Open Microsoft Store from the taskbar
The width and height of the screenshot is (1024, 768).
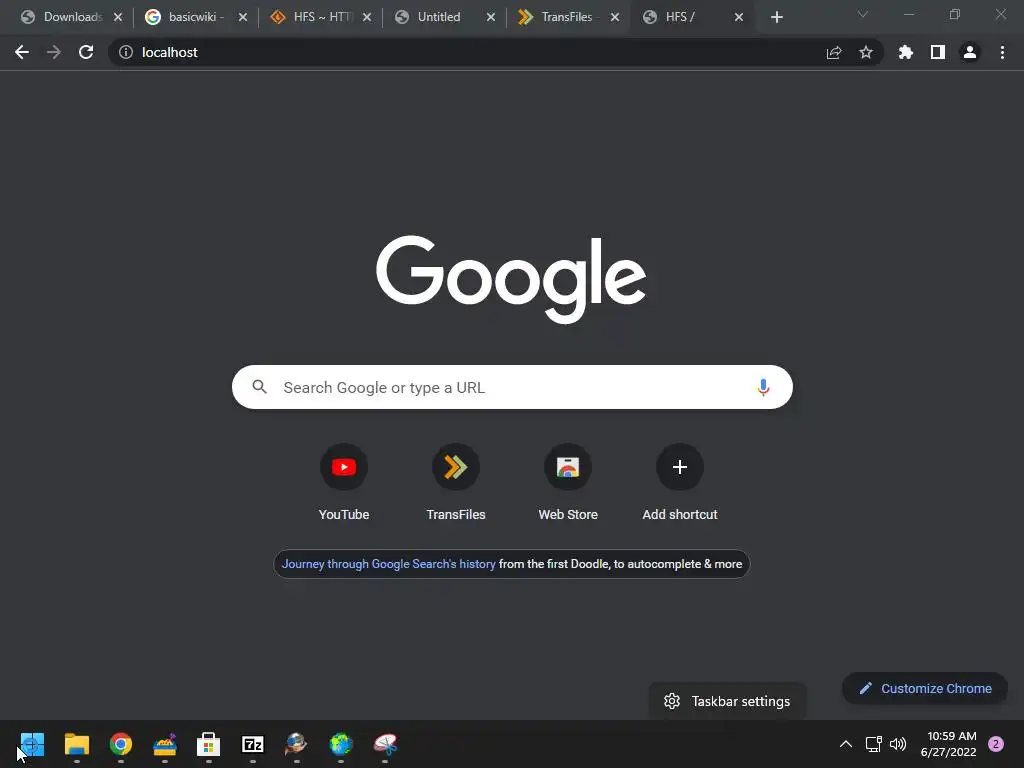point(208,744)
